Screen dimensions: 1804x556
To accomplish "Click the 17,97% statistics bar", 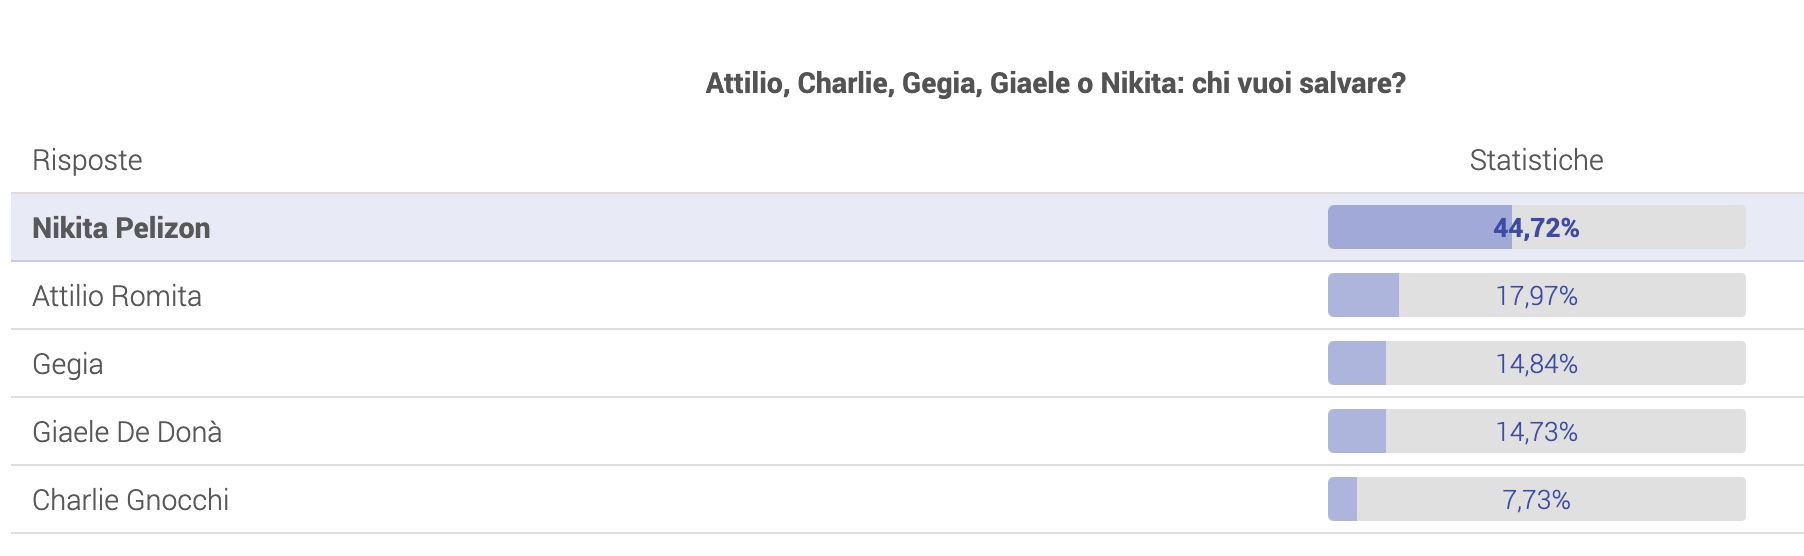I will (1536, 295).
